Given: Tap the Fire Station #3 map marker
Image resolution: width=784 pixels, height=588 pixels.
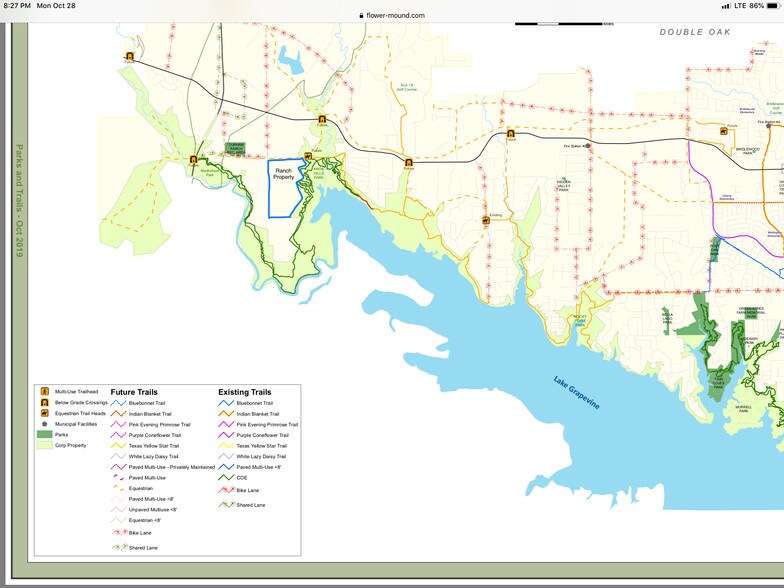Looking at the screenshot, I should click(588, 145).
